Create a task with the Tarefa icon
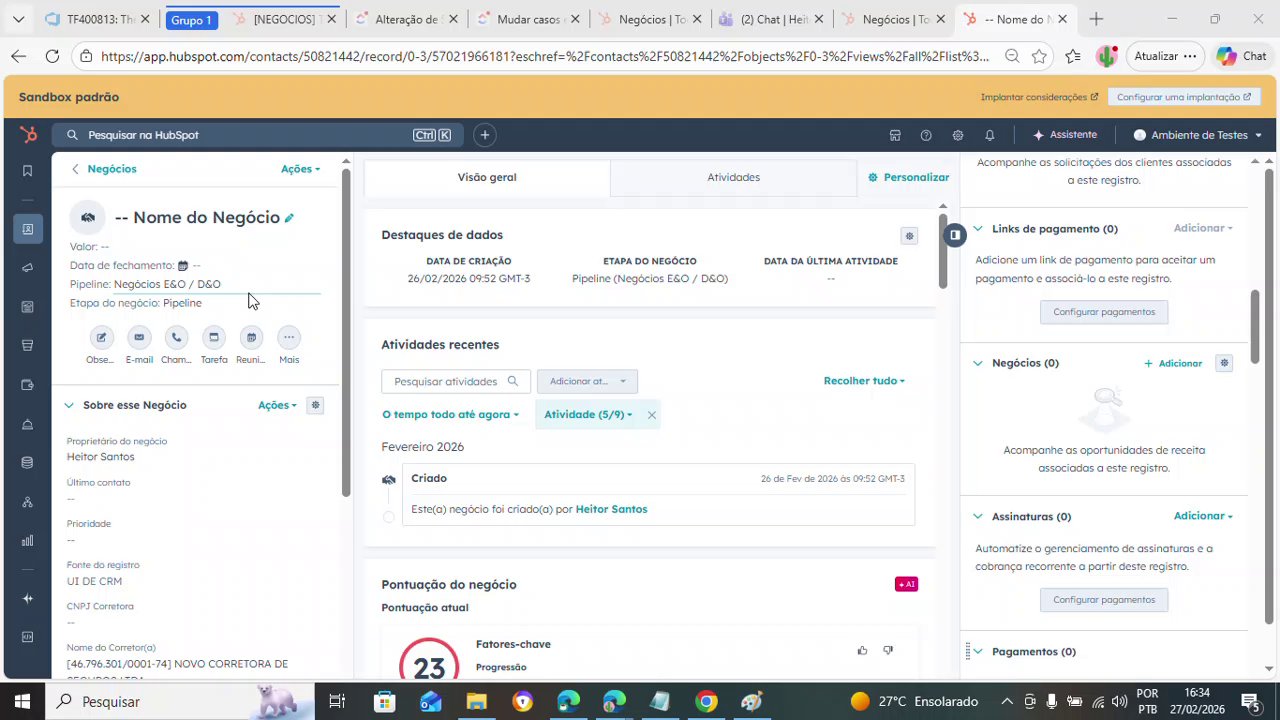Image resolution: width=1280 pixels, height=720 pixels. [x=214, y=338]
